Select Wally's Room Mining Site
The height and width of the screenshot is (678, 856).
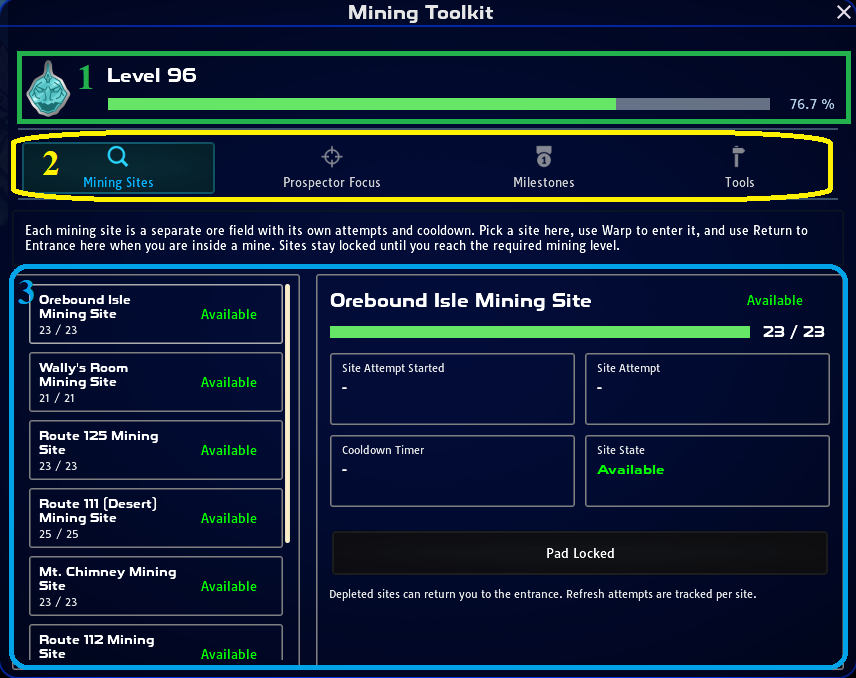(156, 382)
